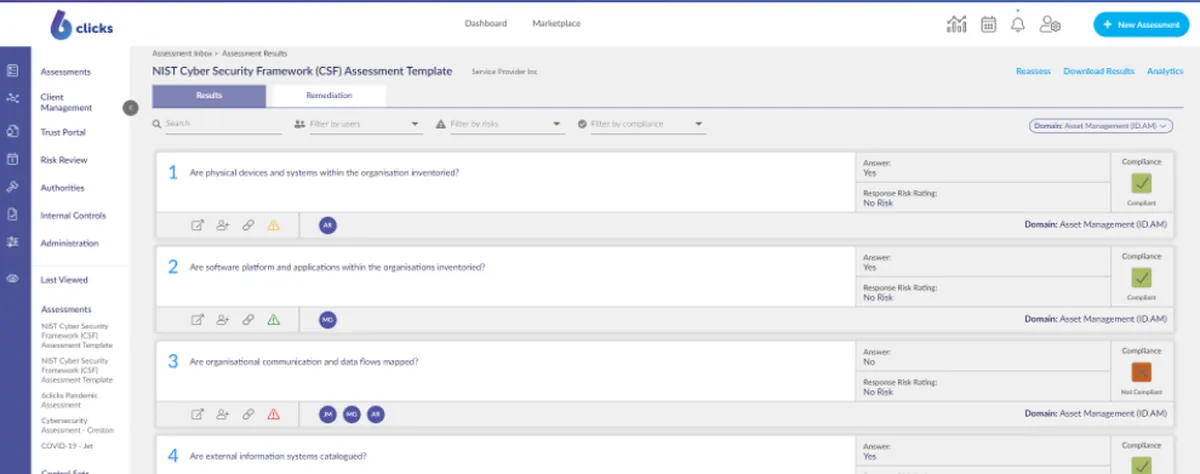
Task: Click the Search input field
Action: point(217,124)
